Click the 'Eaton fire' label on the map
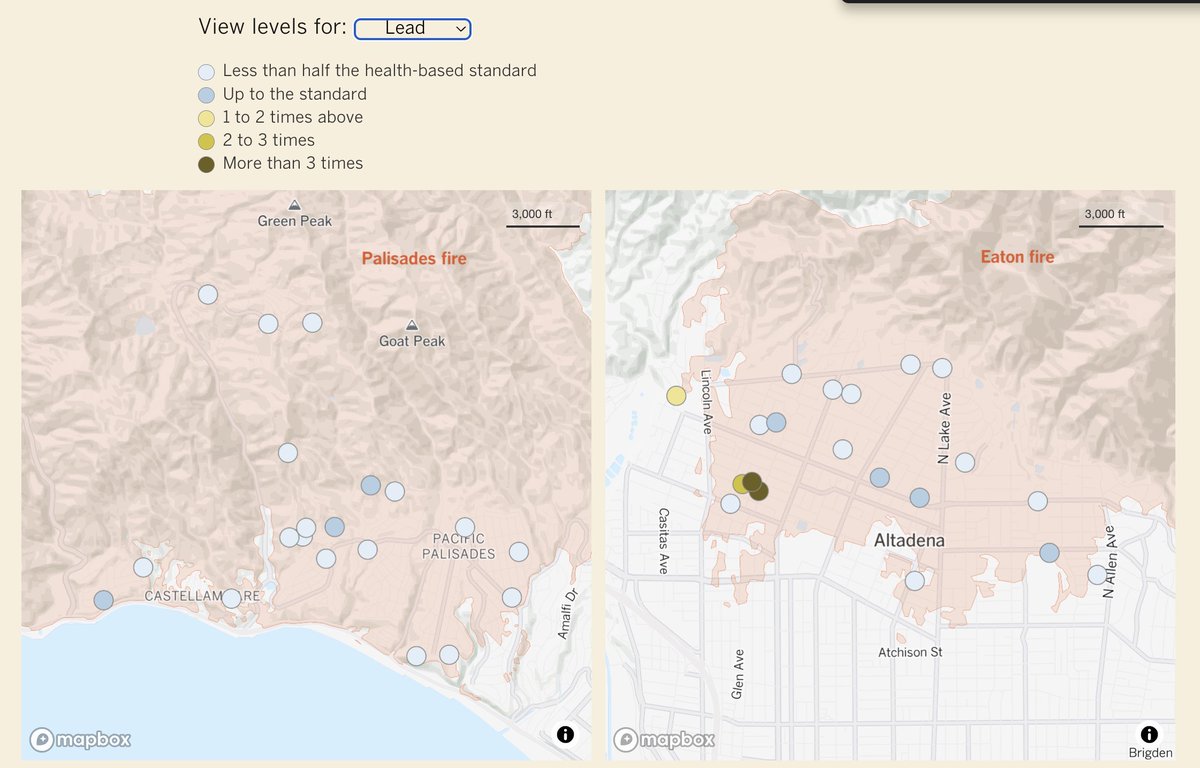 [1017, 256]
